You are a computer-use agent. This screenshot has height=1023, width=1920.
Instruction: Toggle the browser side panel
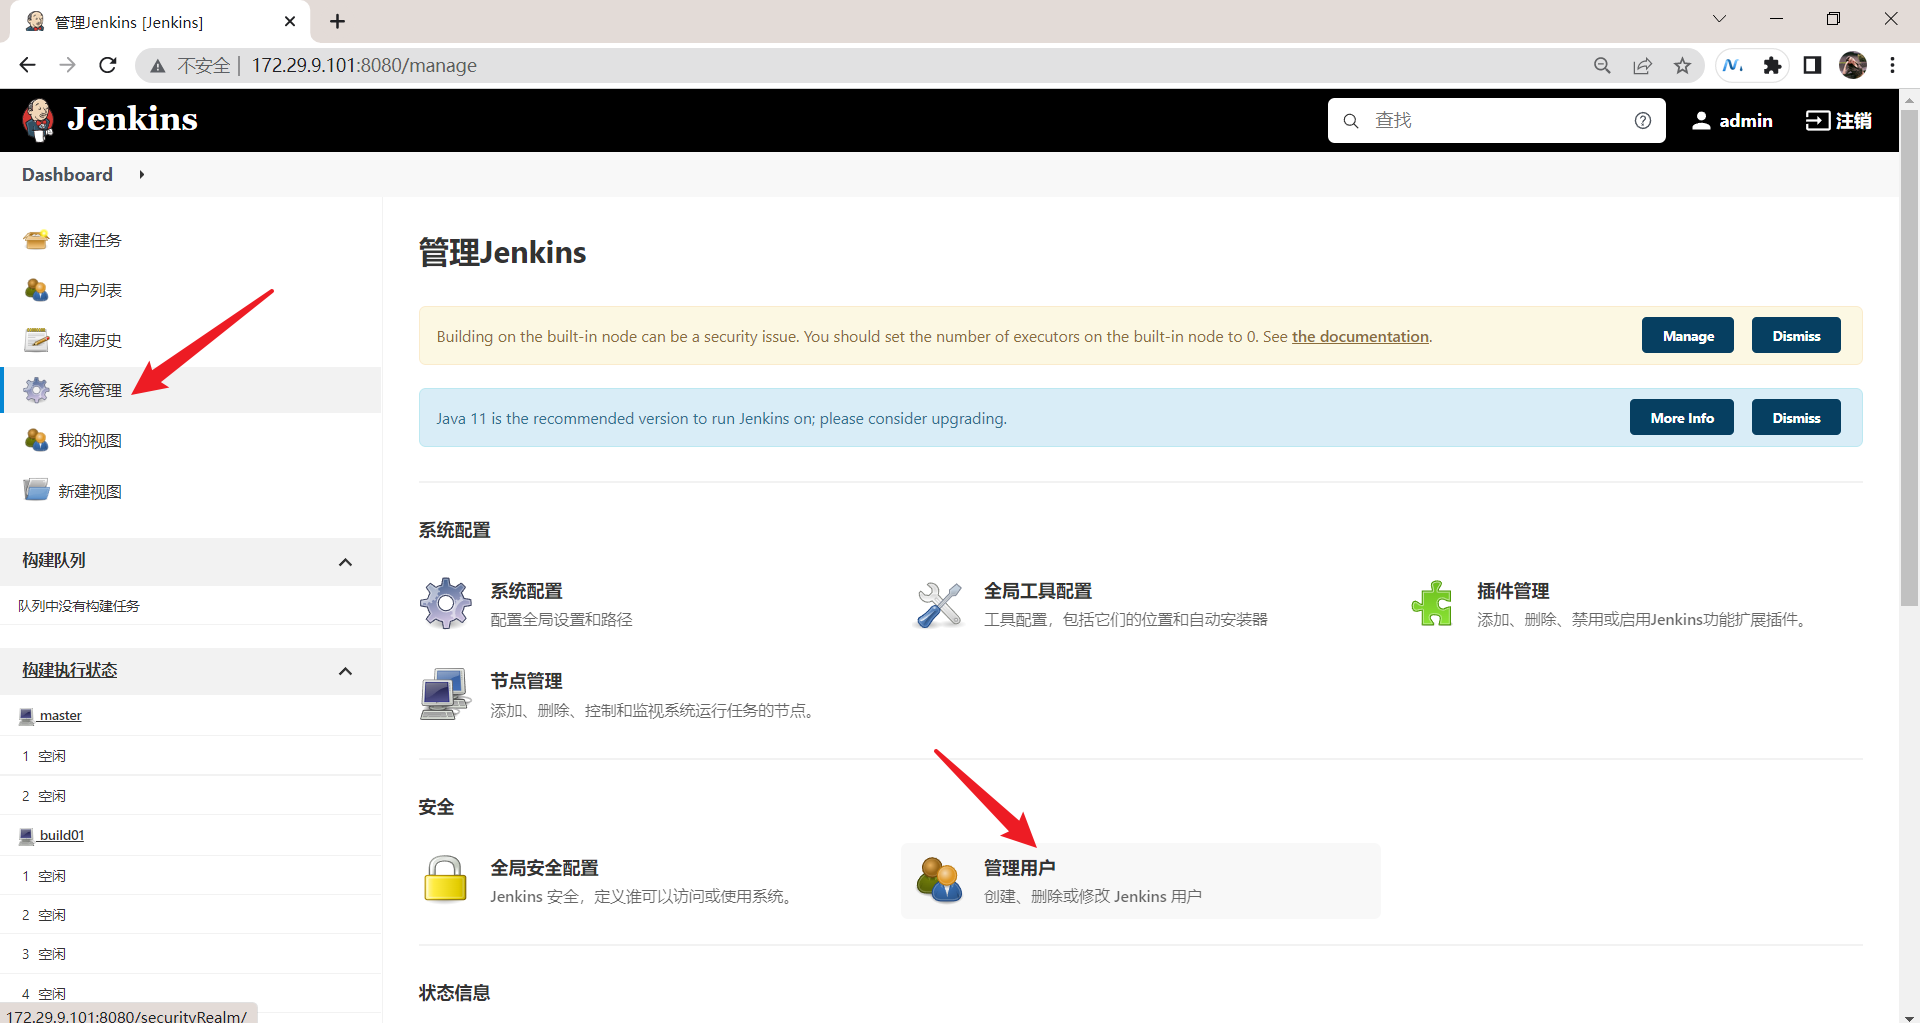click(1812, 65)
